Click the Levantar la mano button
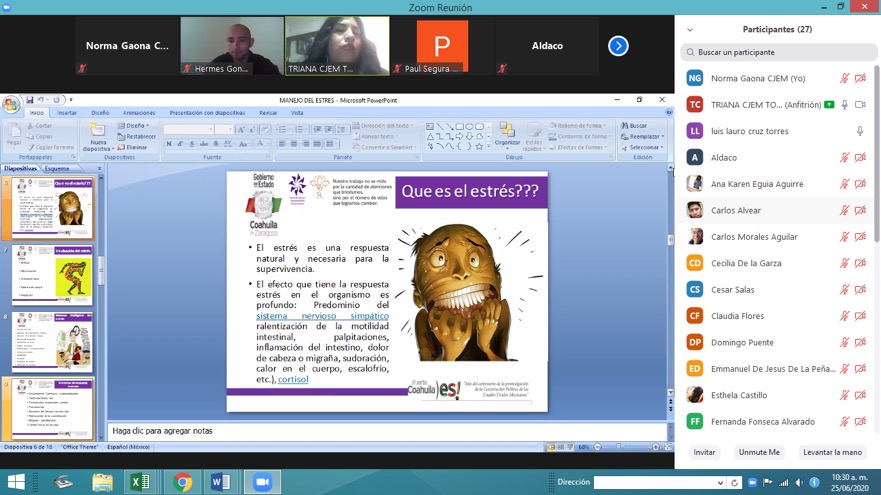This screenshot has width=881, height=495. coord(832,452)
